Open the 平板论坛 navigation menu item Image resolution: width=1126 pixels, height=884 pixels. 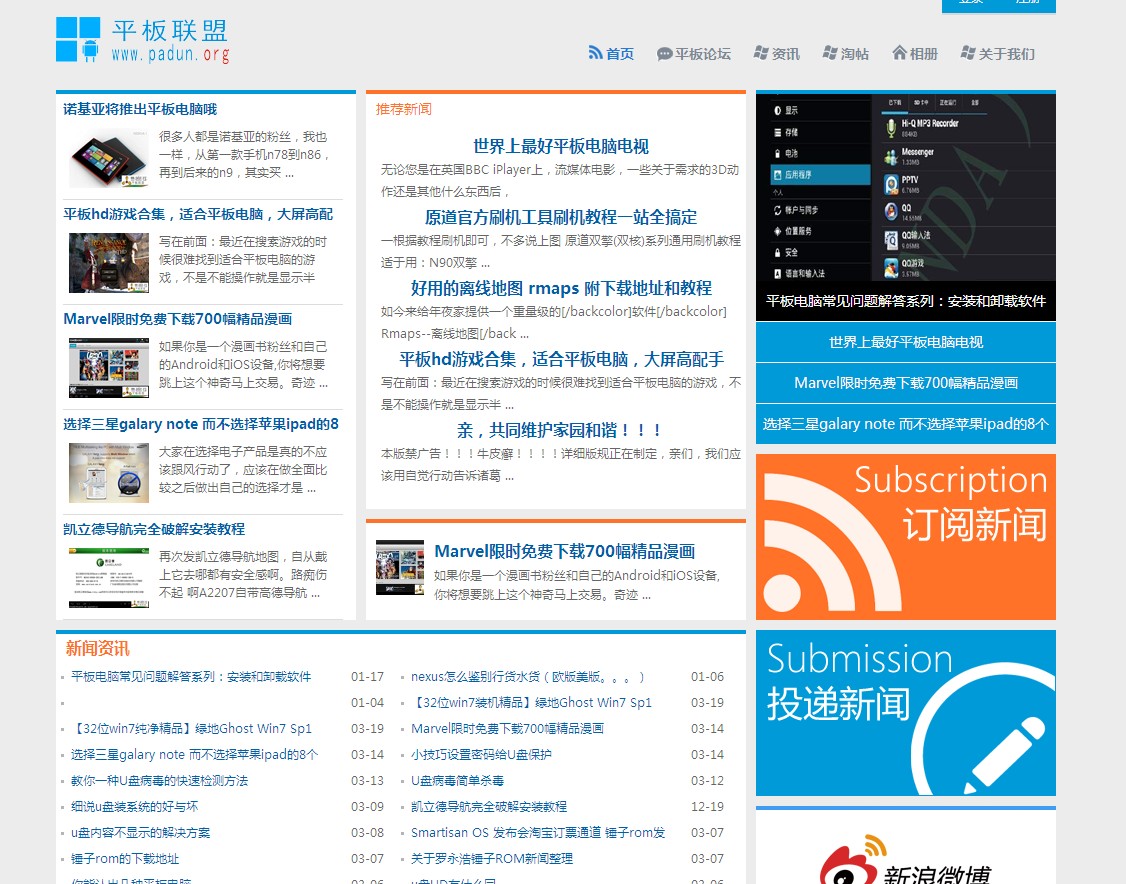[x=702, y=54]
